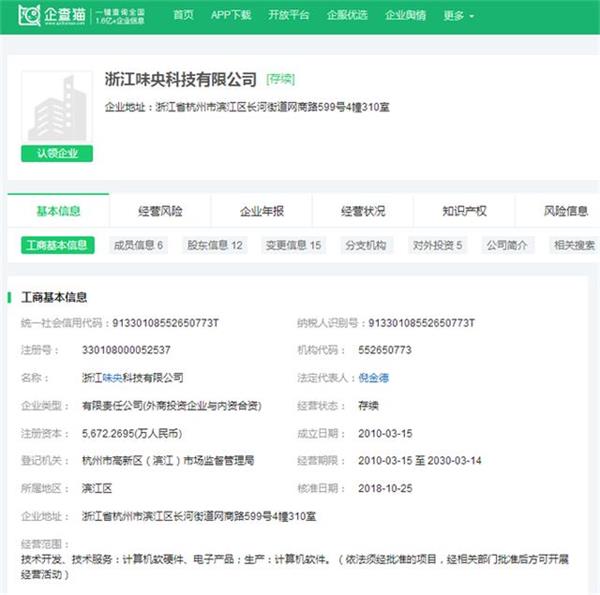Switch to the 基本信息 tab

[x=58, y=211]
